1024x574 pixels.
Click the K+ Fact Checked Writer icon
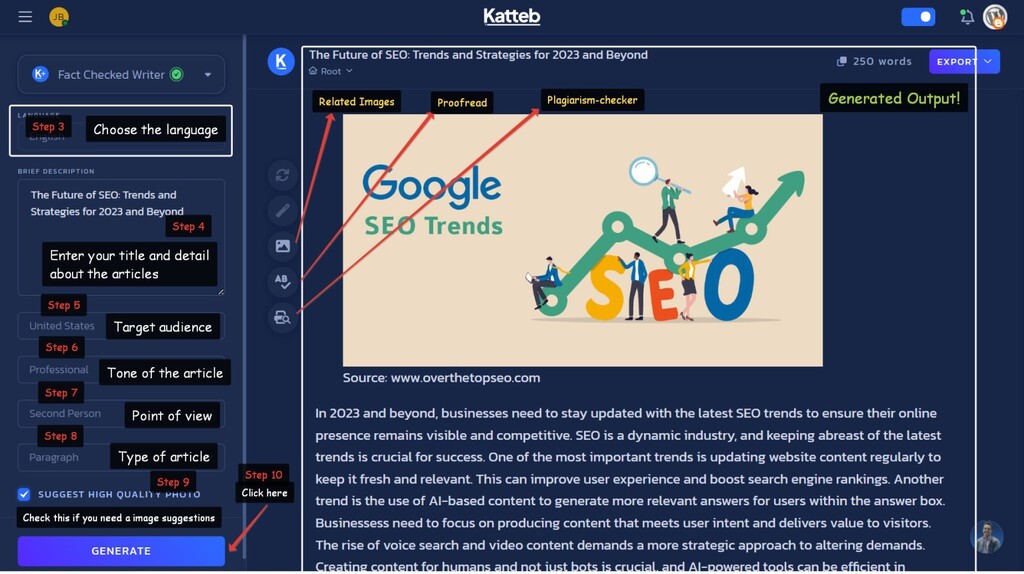pos(40,74)
